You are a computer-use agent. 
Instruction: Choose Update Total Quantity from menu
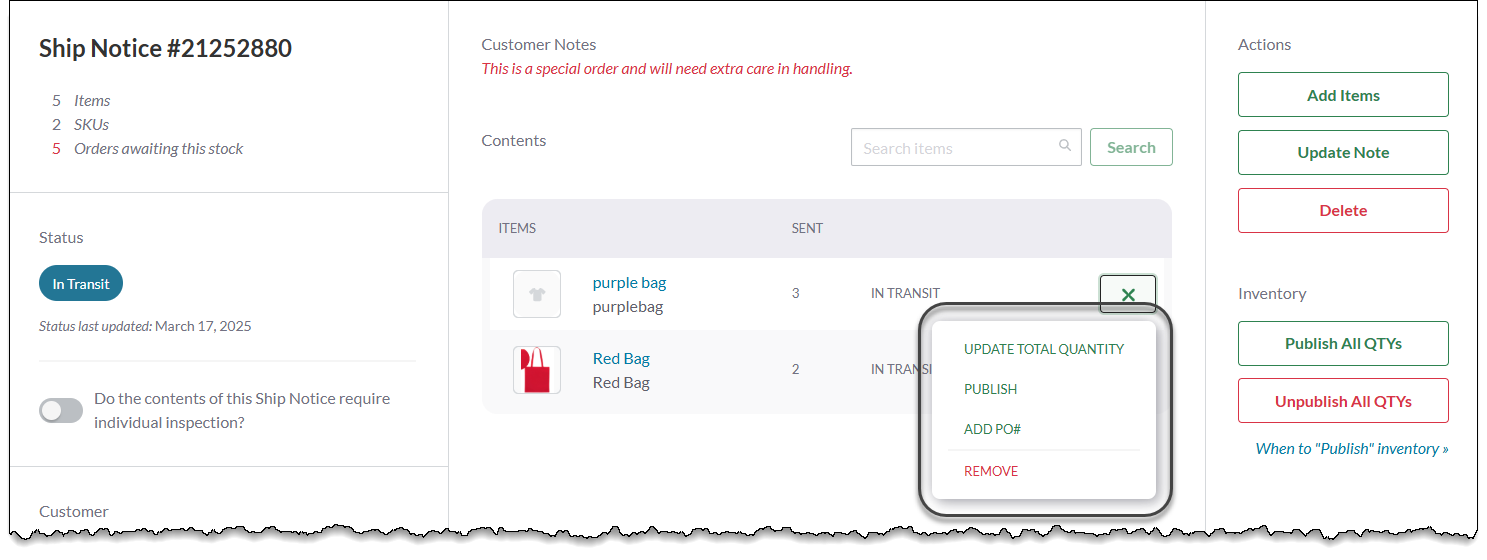(1044, 349)
